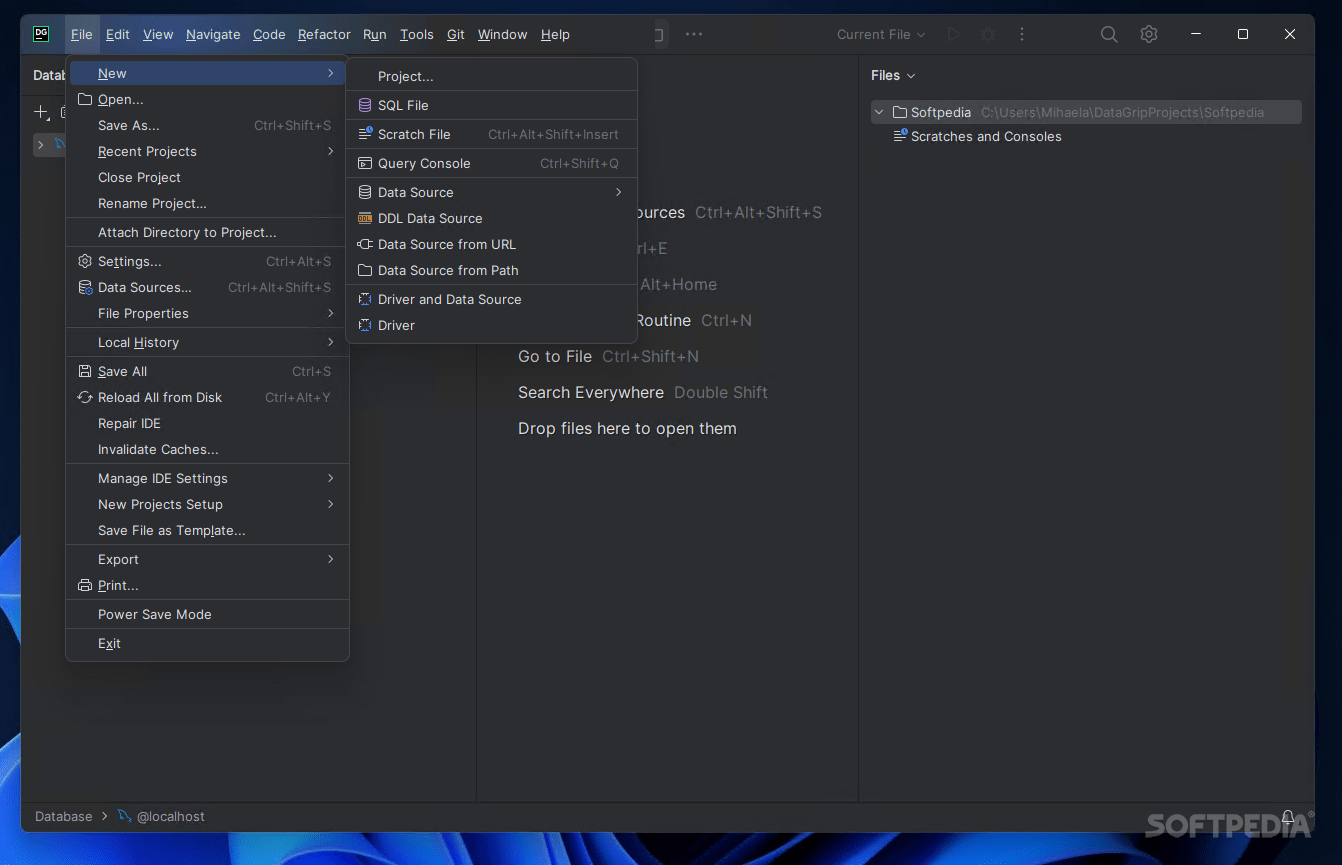Image resolution: width=1342 pixels, height=865 pixels.
Task: Click the Scratch File icon in the submenu
Action: [365, 134]
